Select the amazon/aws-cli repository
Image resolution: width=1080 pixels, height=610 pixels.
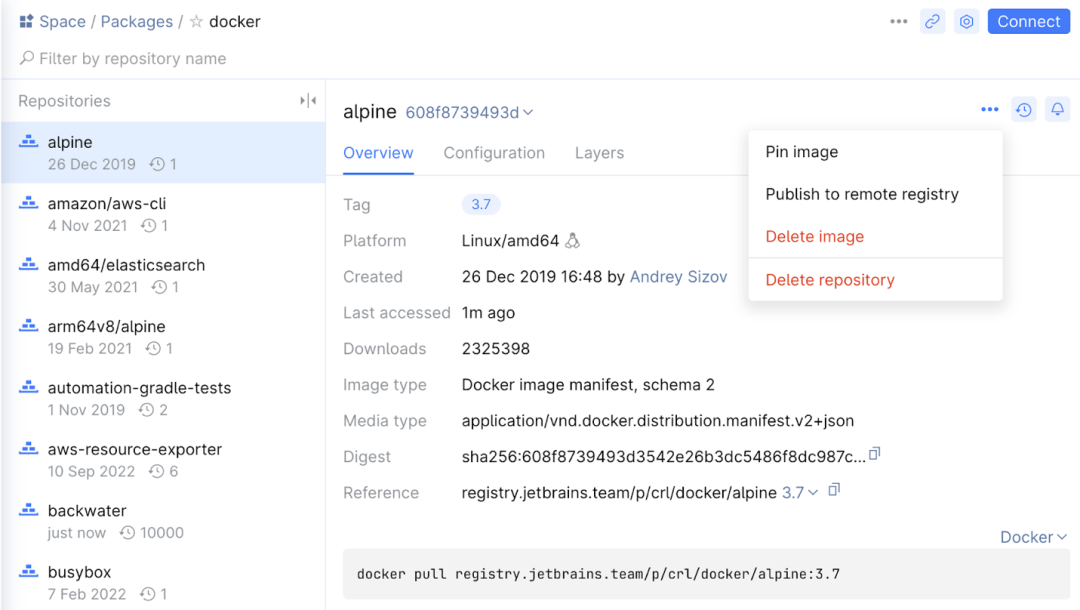click(x=163, y=214)
